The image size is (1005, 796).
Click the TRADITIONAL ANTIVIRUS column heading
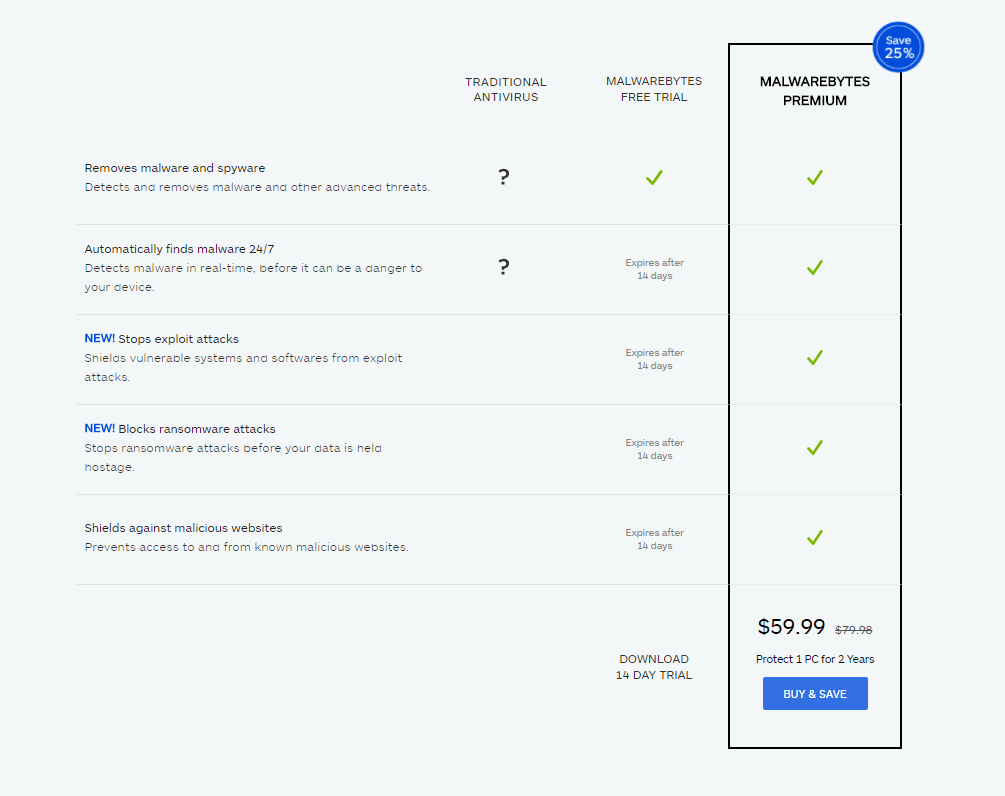[x=506, y=90]
